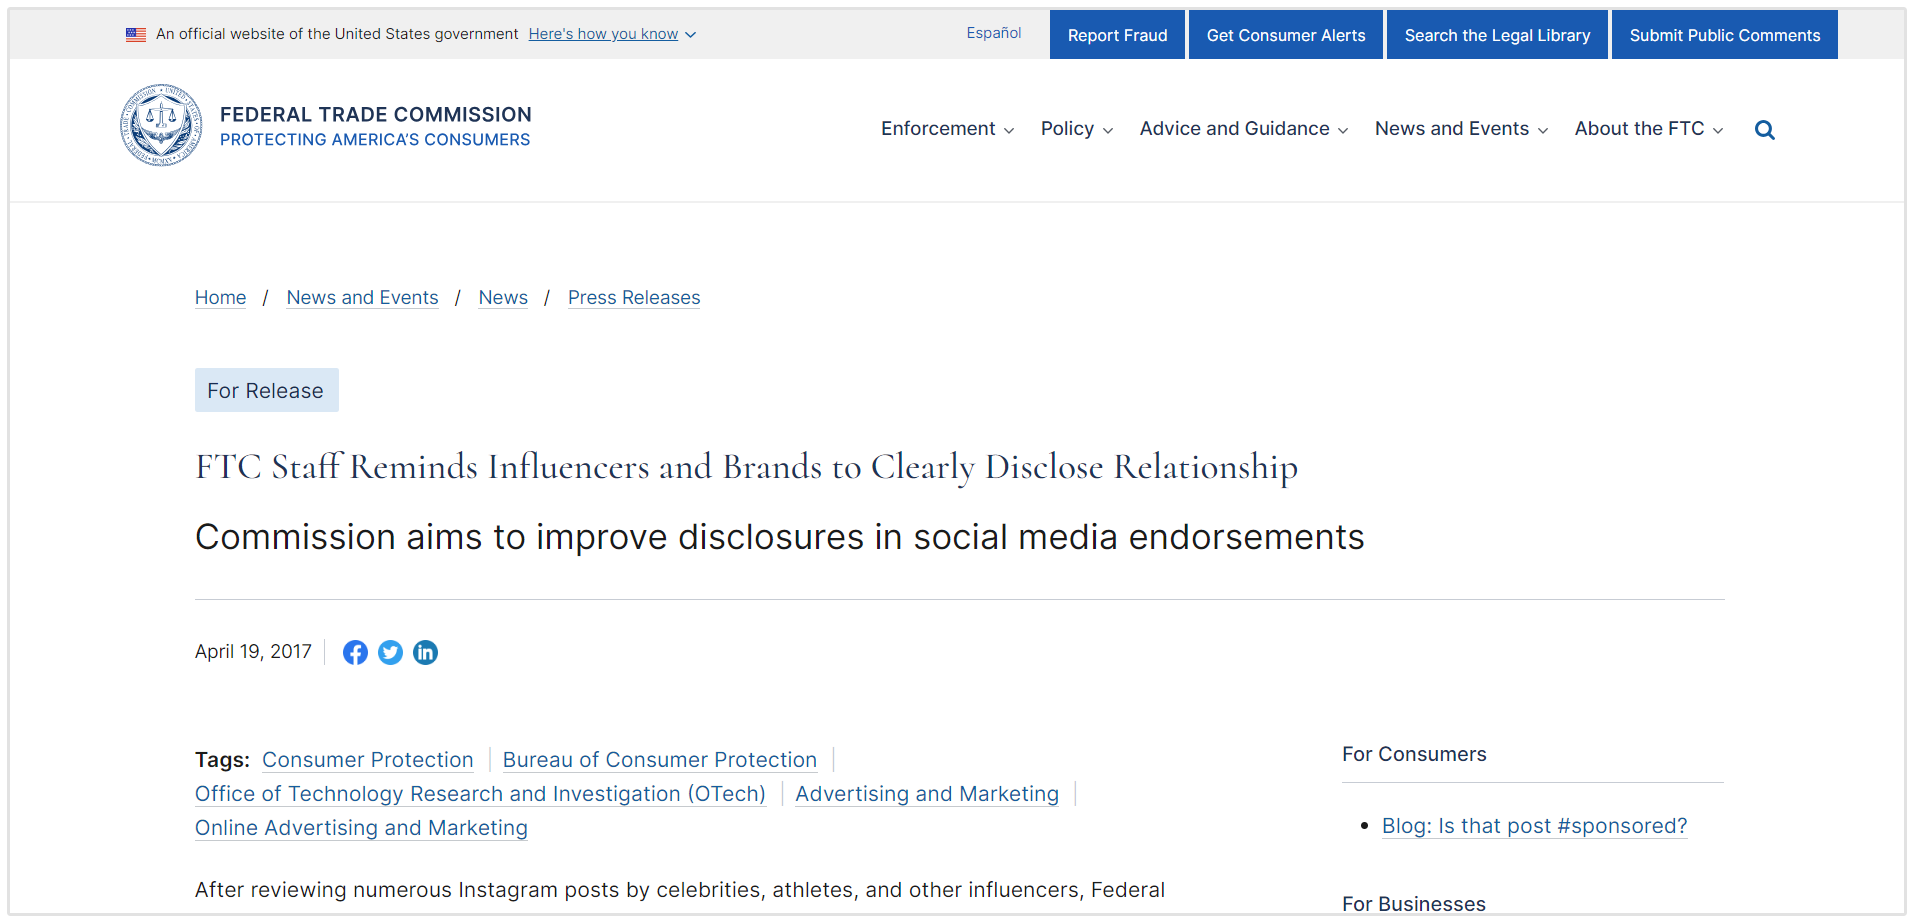Click the Get Consumer Alerts button

1285,34
